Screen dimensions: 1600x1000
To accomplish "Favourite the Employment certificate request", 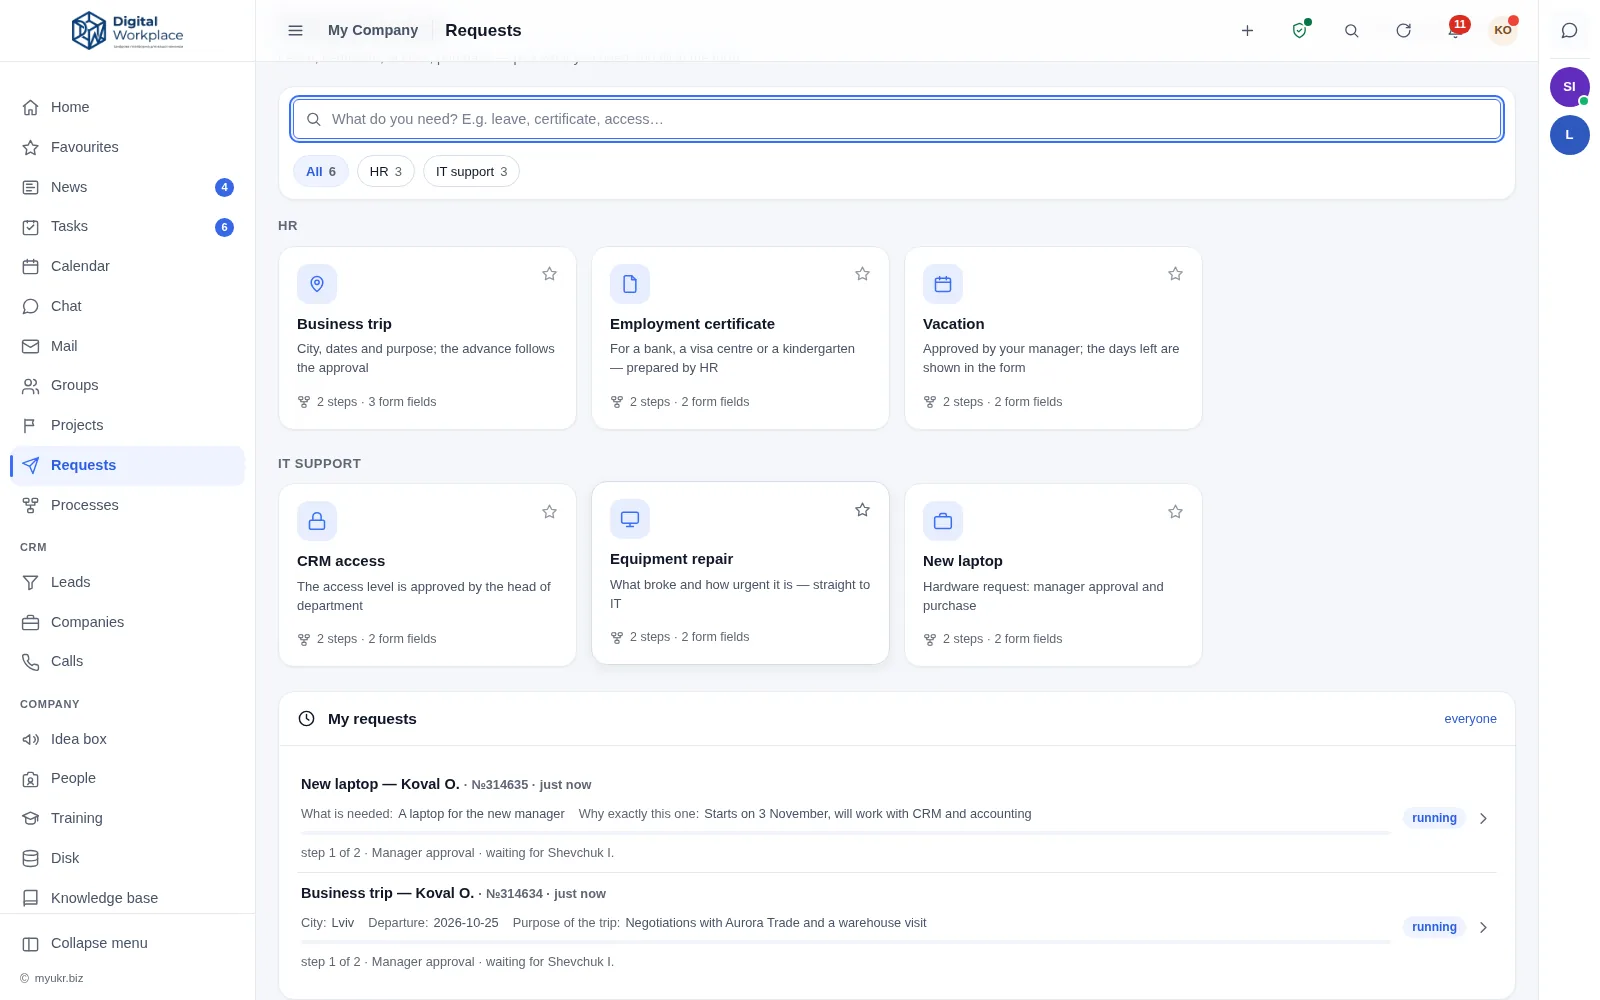I will 862,274.
